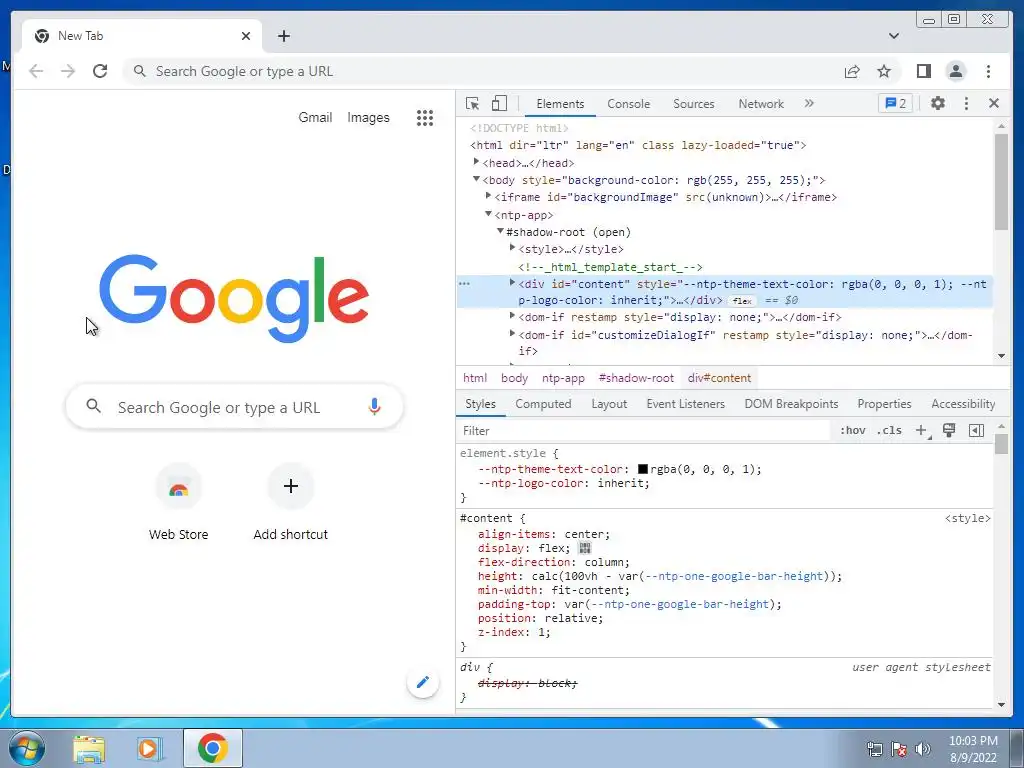Toggle the flex badge on div#content
The height and width of the screenshot is (768, 1024).
[x=742, y=301]
